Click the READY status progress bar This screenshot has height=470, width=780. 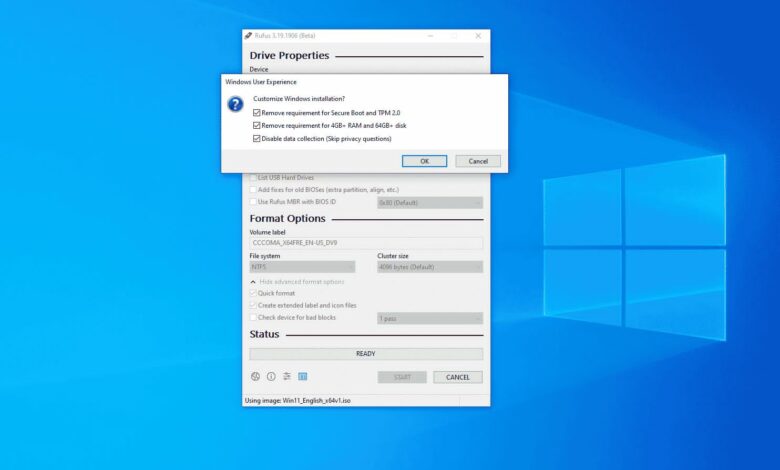click(x=366, y=354)
